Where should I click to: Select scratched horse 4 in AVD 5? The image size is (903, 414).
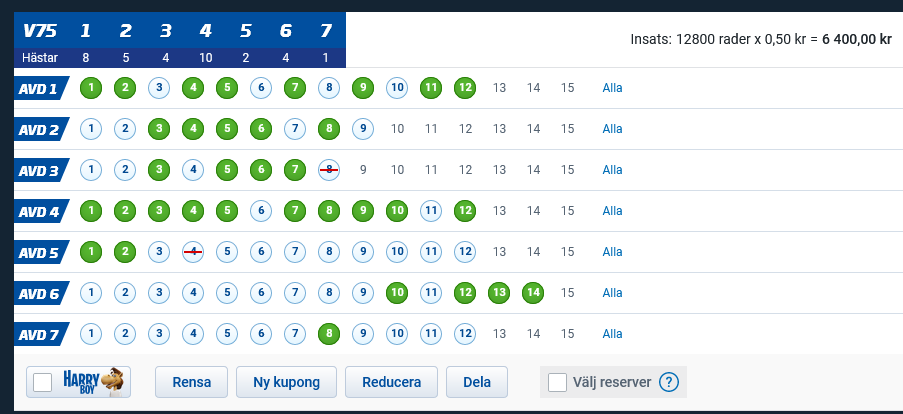tap(193, 252)
